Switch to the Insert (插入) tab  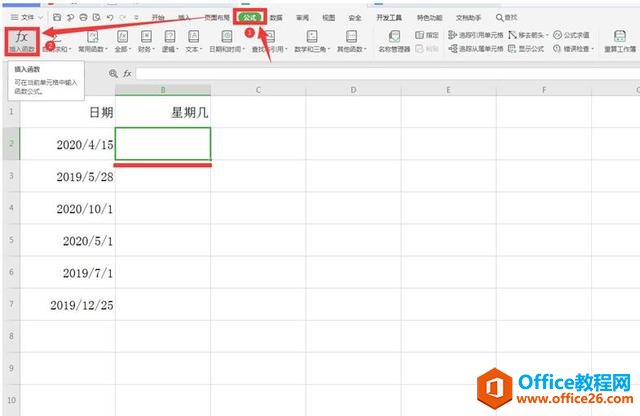tap(184, 18)
